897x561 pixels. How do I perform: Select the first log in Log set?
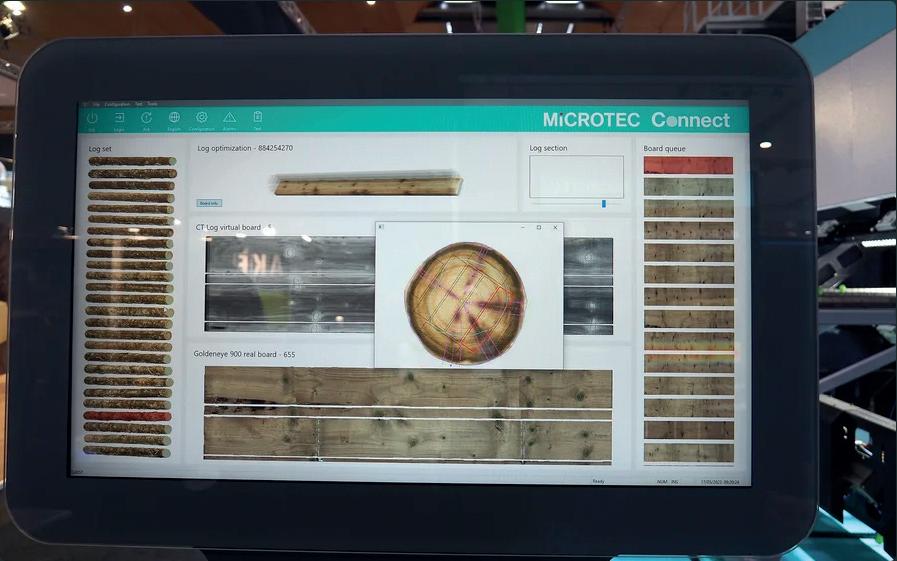tap(132, 161)
